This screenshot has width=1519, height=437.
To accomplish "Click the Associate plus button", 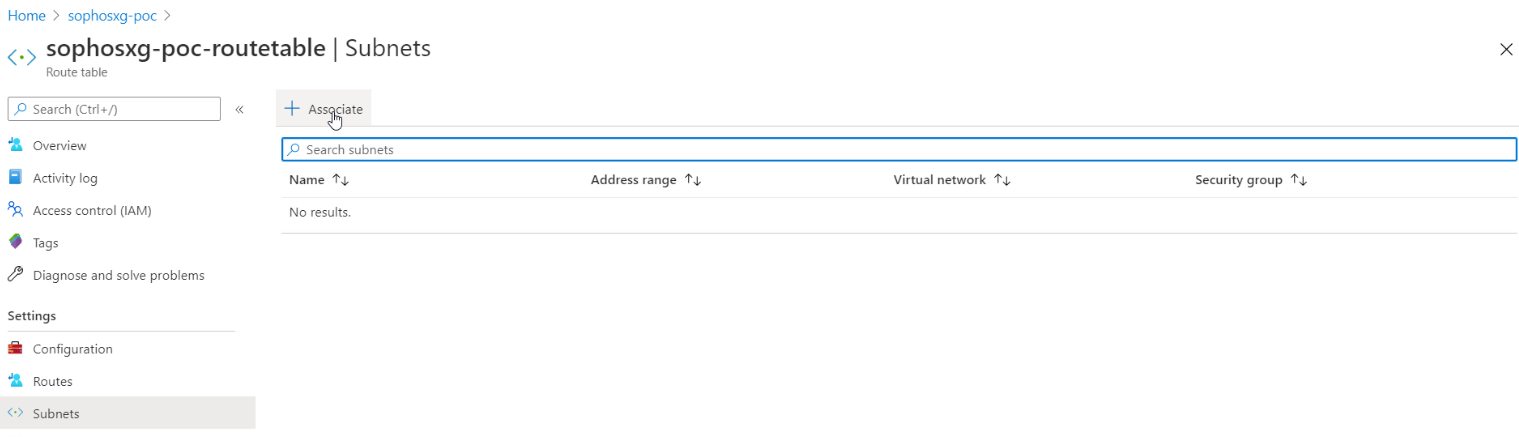I will (323, 109).
